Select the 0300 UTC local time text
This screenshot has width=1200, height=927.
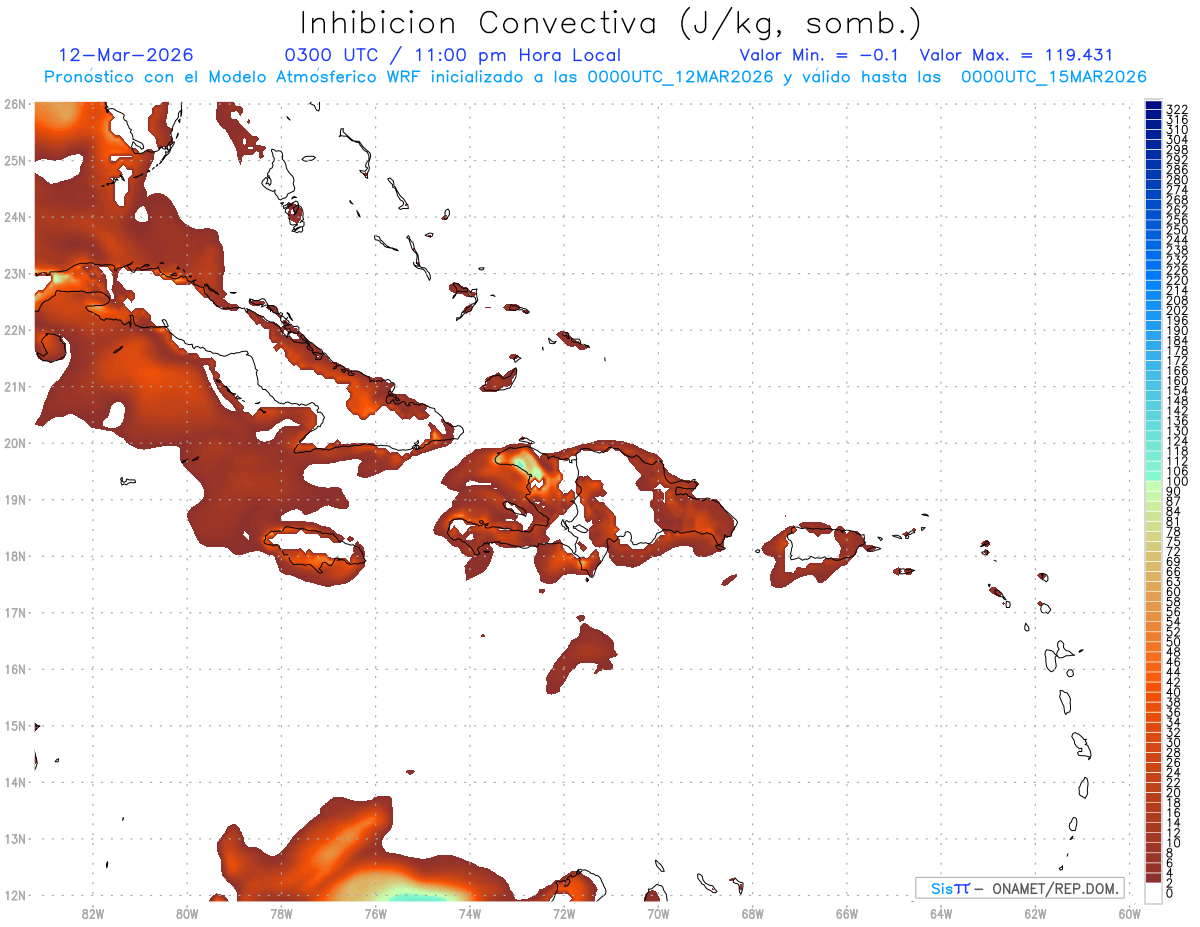click(x=453, y=55)
